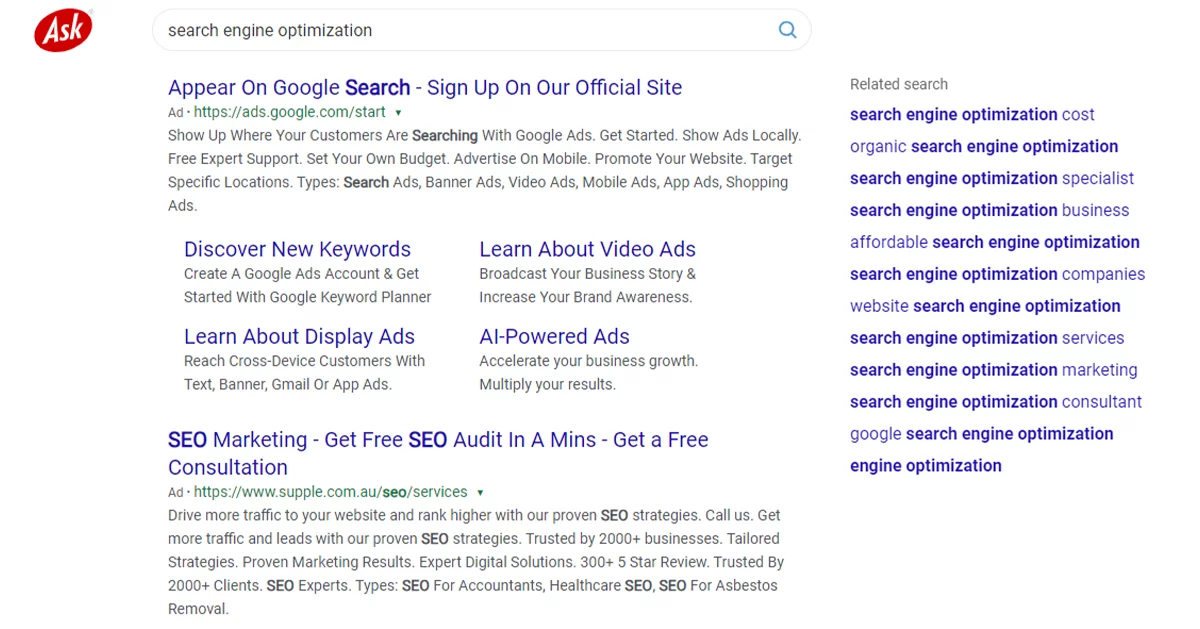This screenshot has width=1200, height=629.
Task: Click the 'Related search' heading text
Action: coord(899,84)
